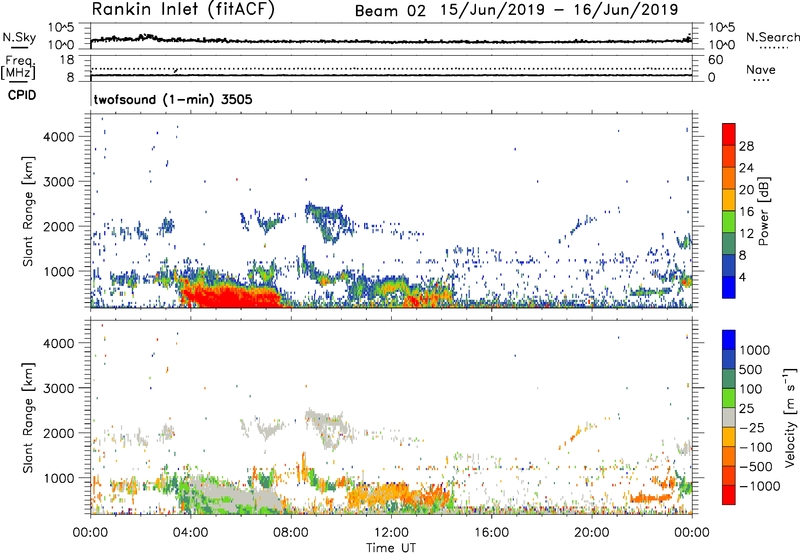Click the 'Power [dB]' colorbar label
The width and height of the screenshot is (800, 554).
coord(763,211)
